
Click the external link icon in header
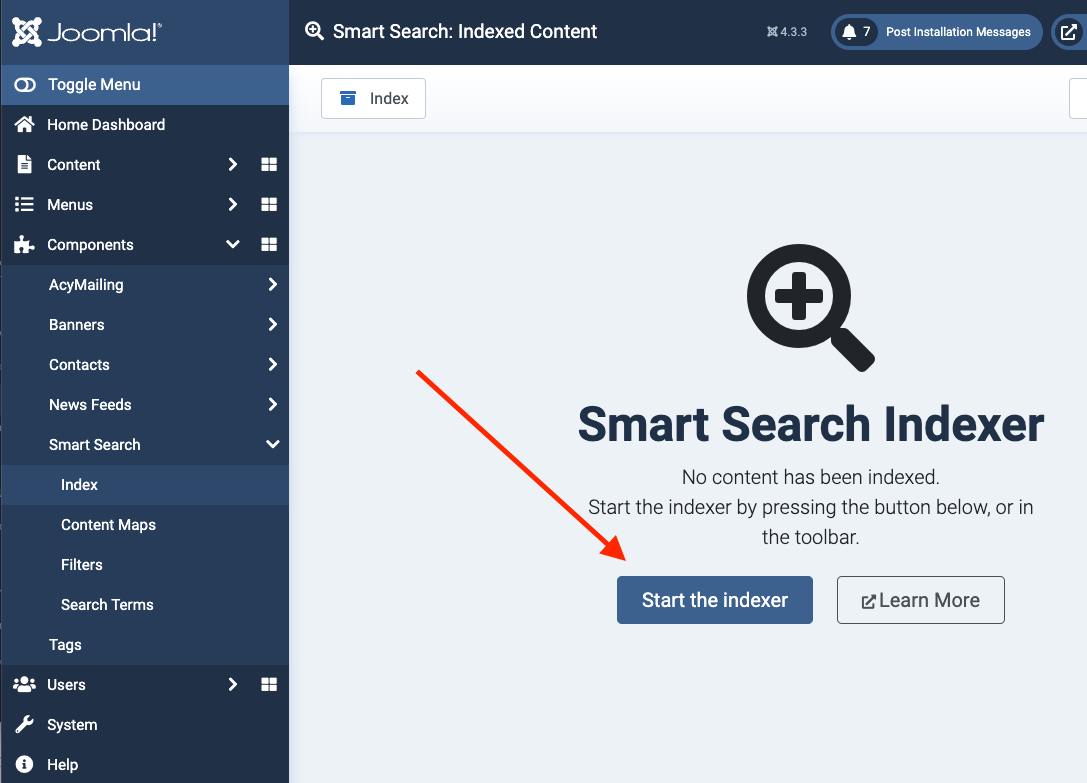[1069, 32]
